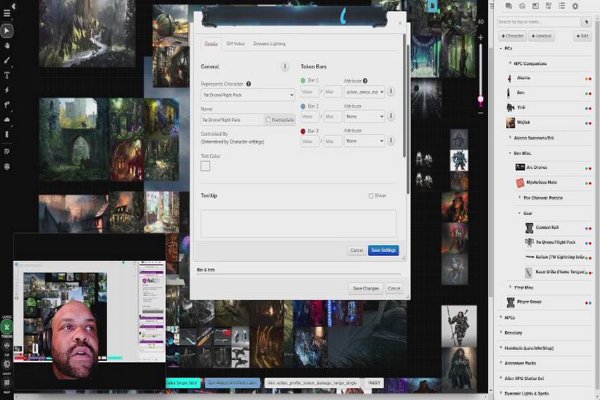Click the journal Search by tag or name field
This screenshot has width=600, height=400.
(538, 22)
